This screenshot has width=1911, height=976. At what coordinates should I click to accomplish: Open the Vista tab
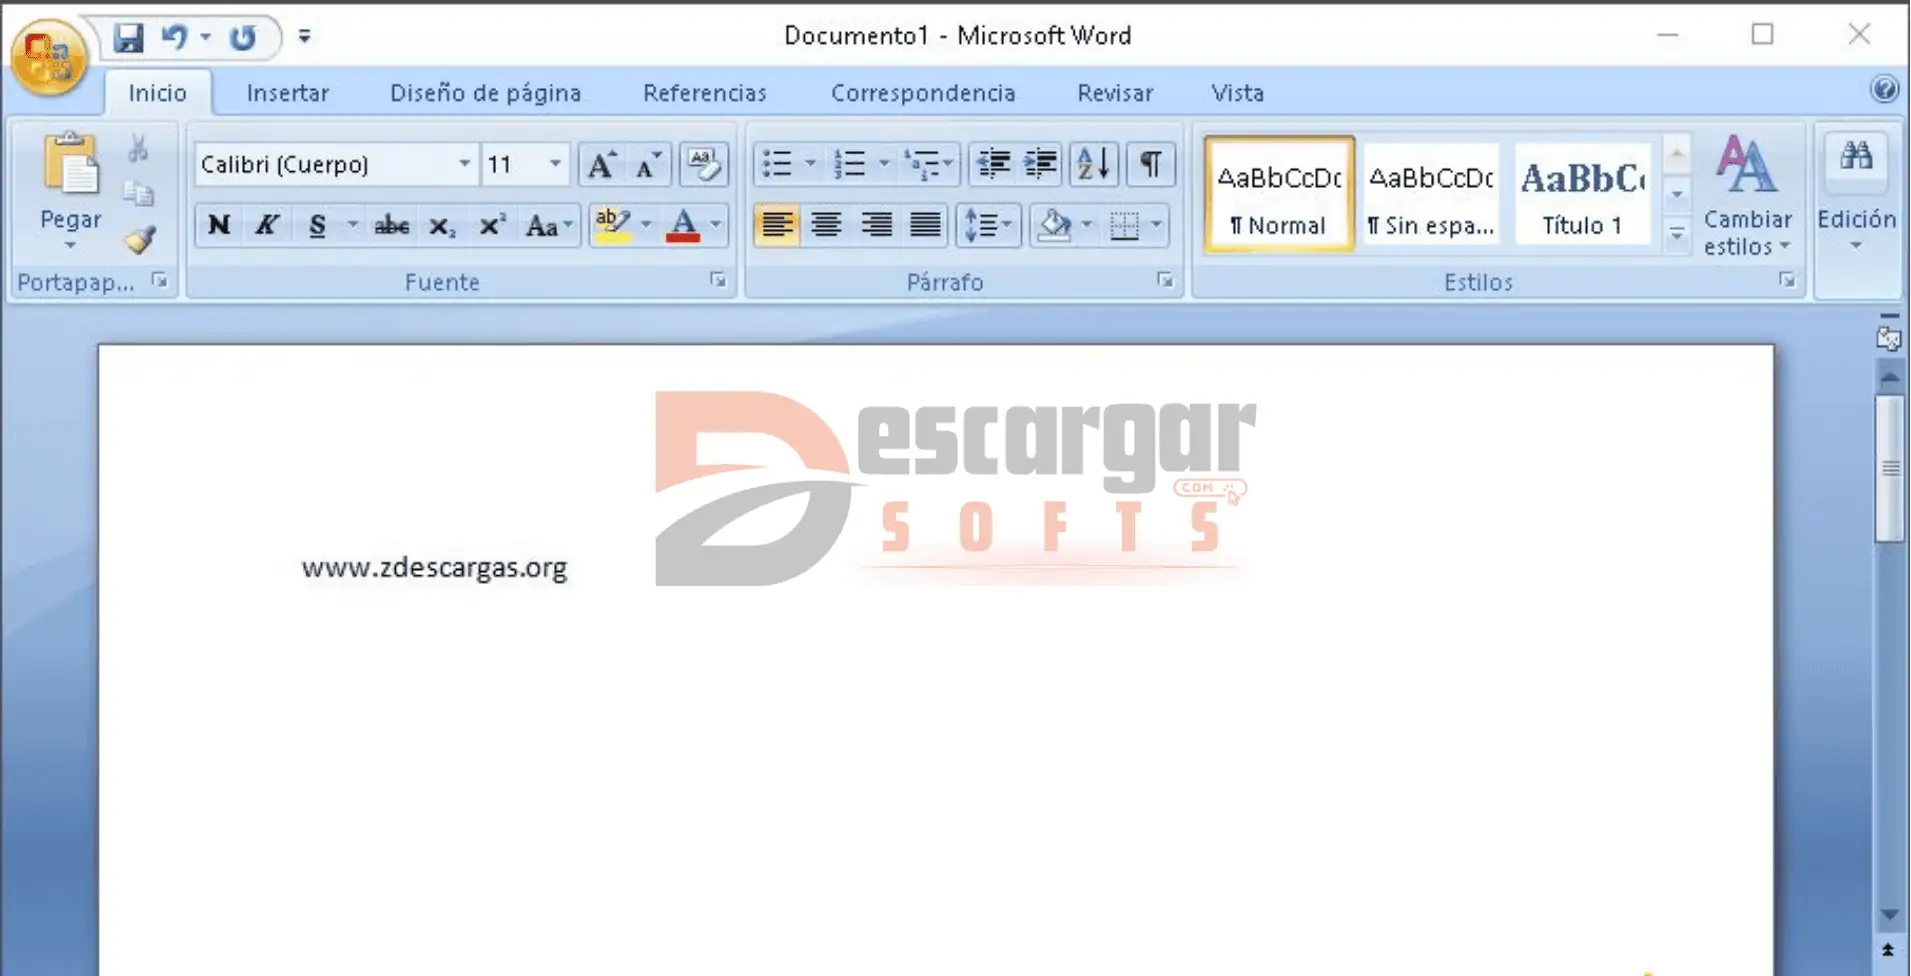1237,93
